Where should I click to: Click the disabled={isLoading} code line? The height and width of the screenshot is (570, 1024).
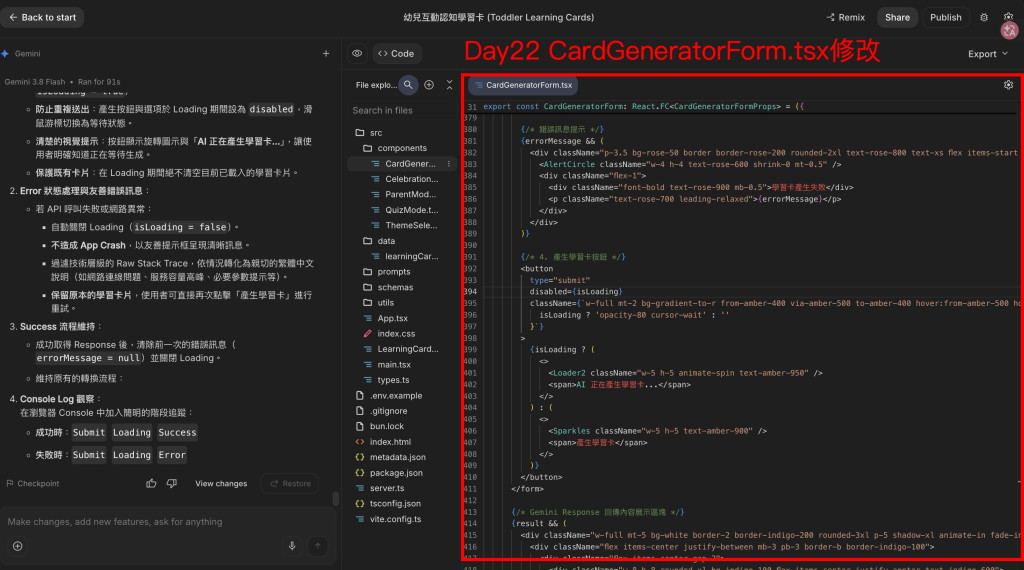(x=575, y=292)
